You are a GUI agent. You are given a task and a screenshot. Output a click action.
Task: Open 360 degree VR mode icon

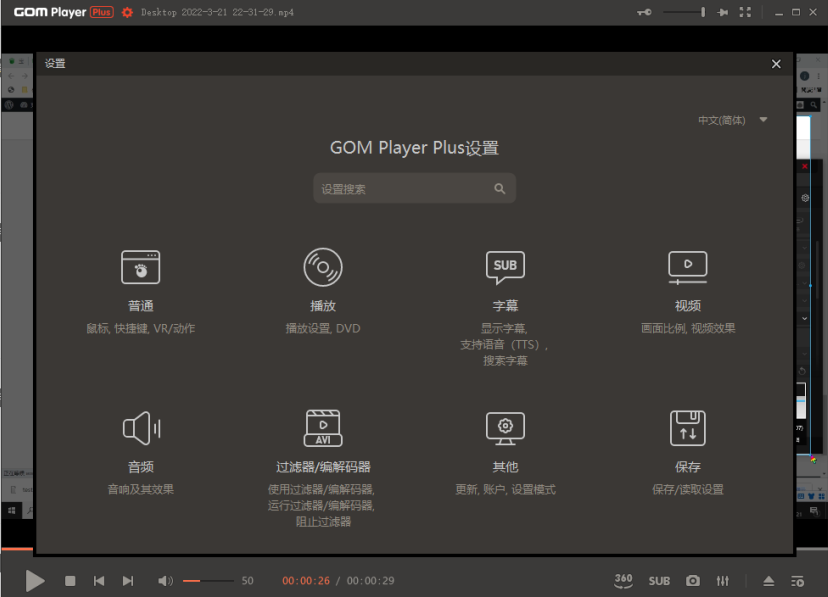623,580
